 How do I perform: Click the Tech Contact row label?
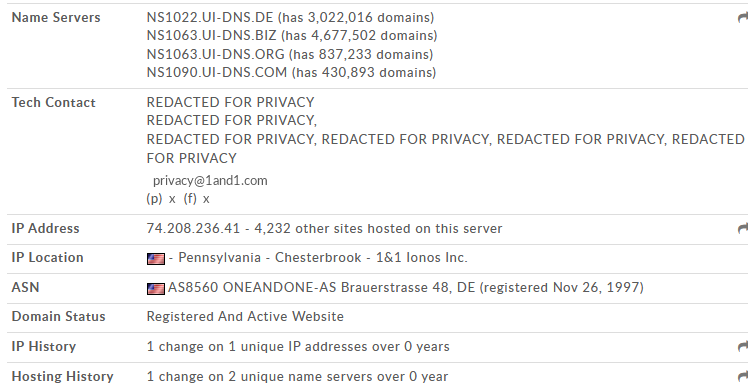pyautogui.click(x=53, y=103)
